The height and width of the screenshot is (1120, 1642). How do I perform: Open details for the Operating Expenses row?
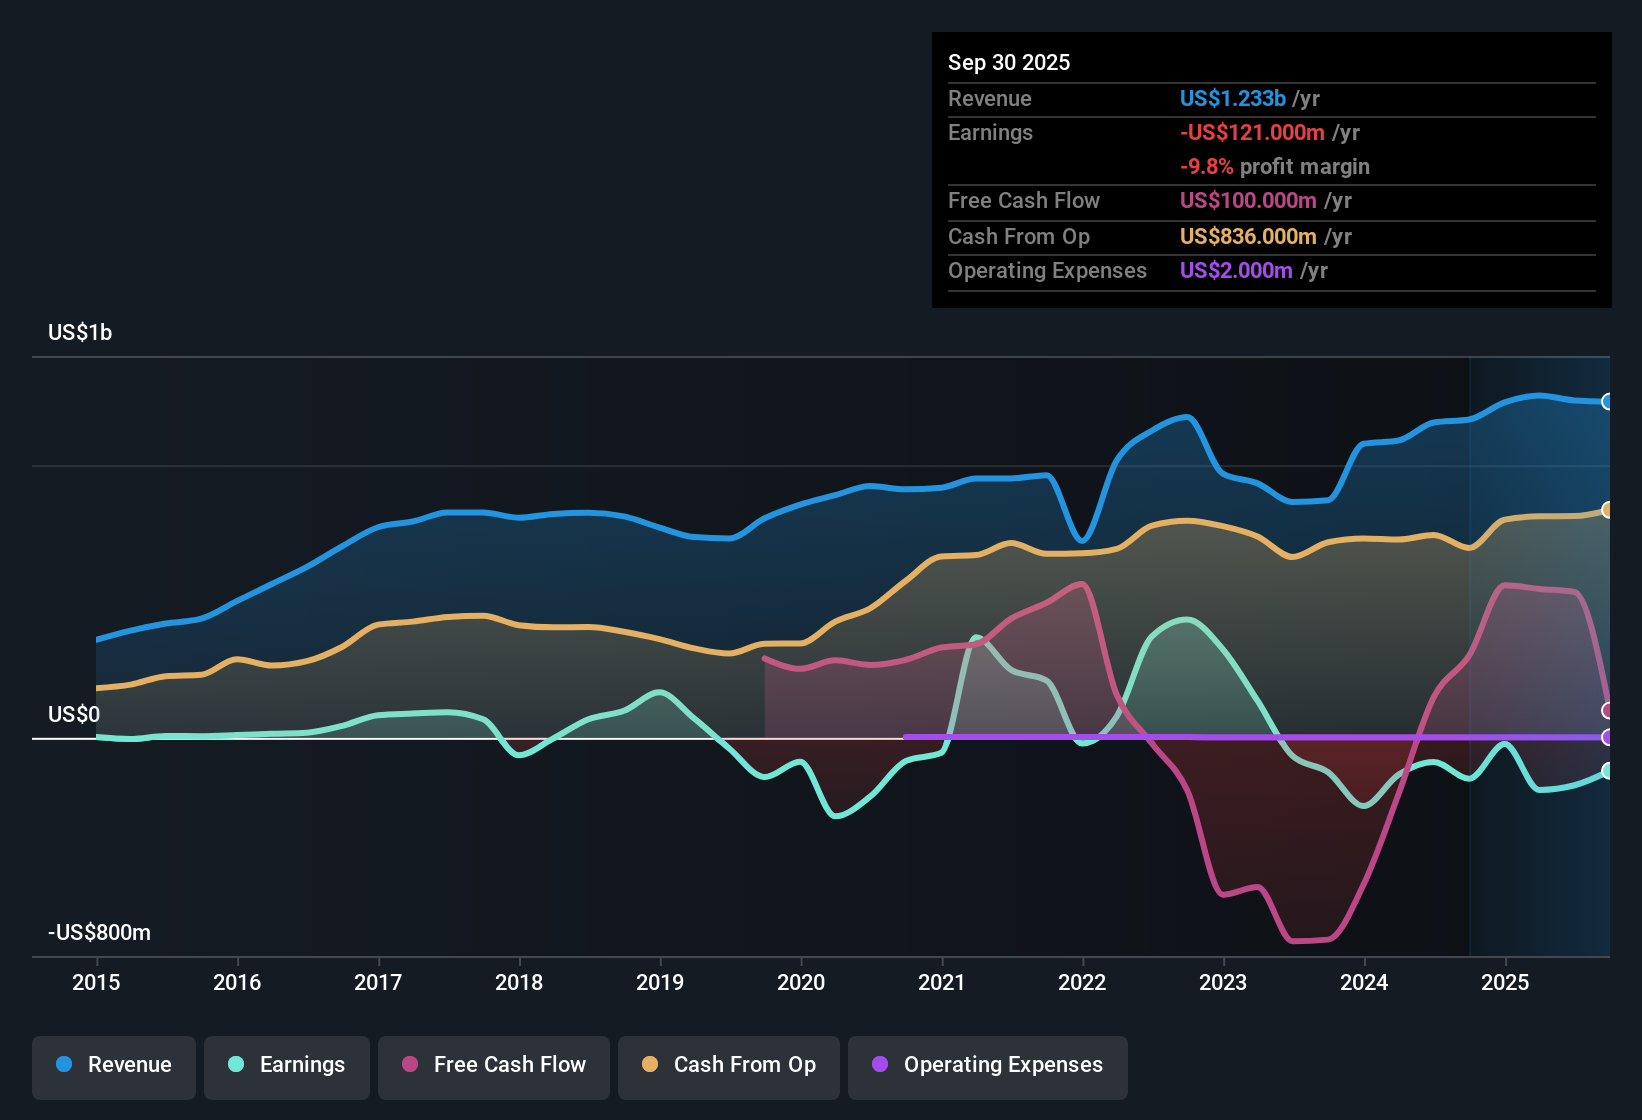click(1047, 270)
